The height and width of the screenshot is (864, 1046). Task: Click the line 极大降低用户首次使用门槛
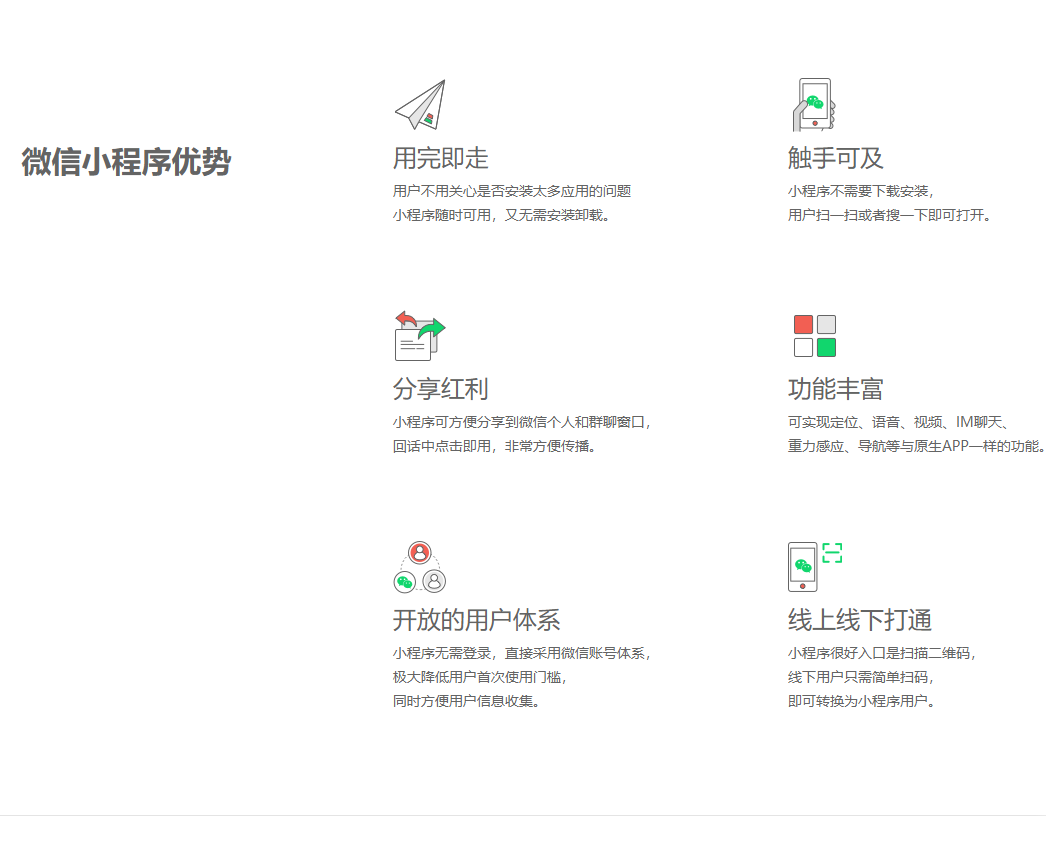point(480,677)
